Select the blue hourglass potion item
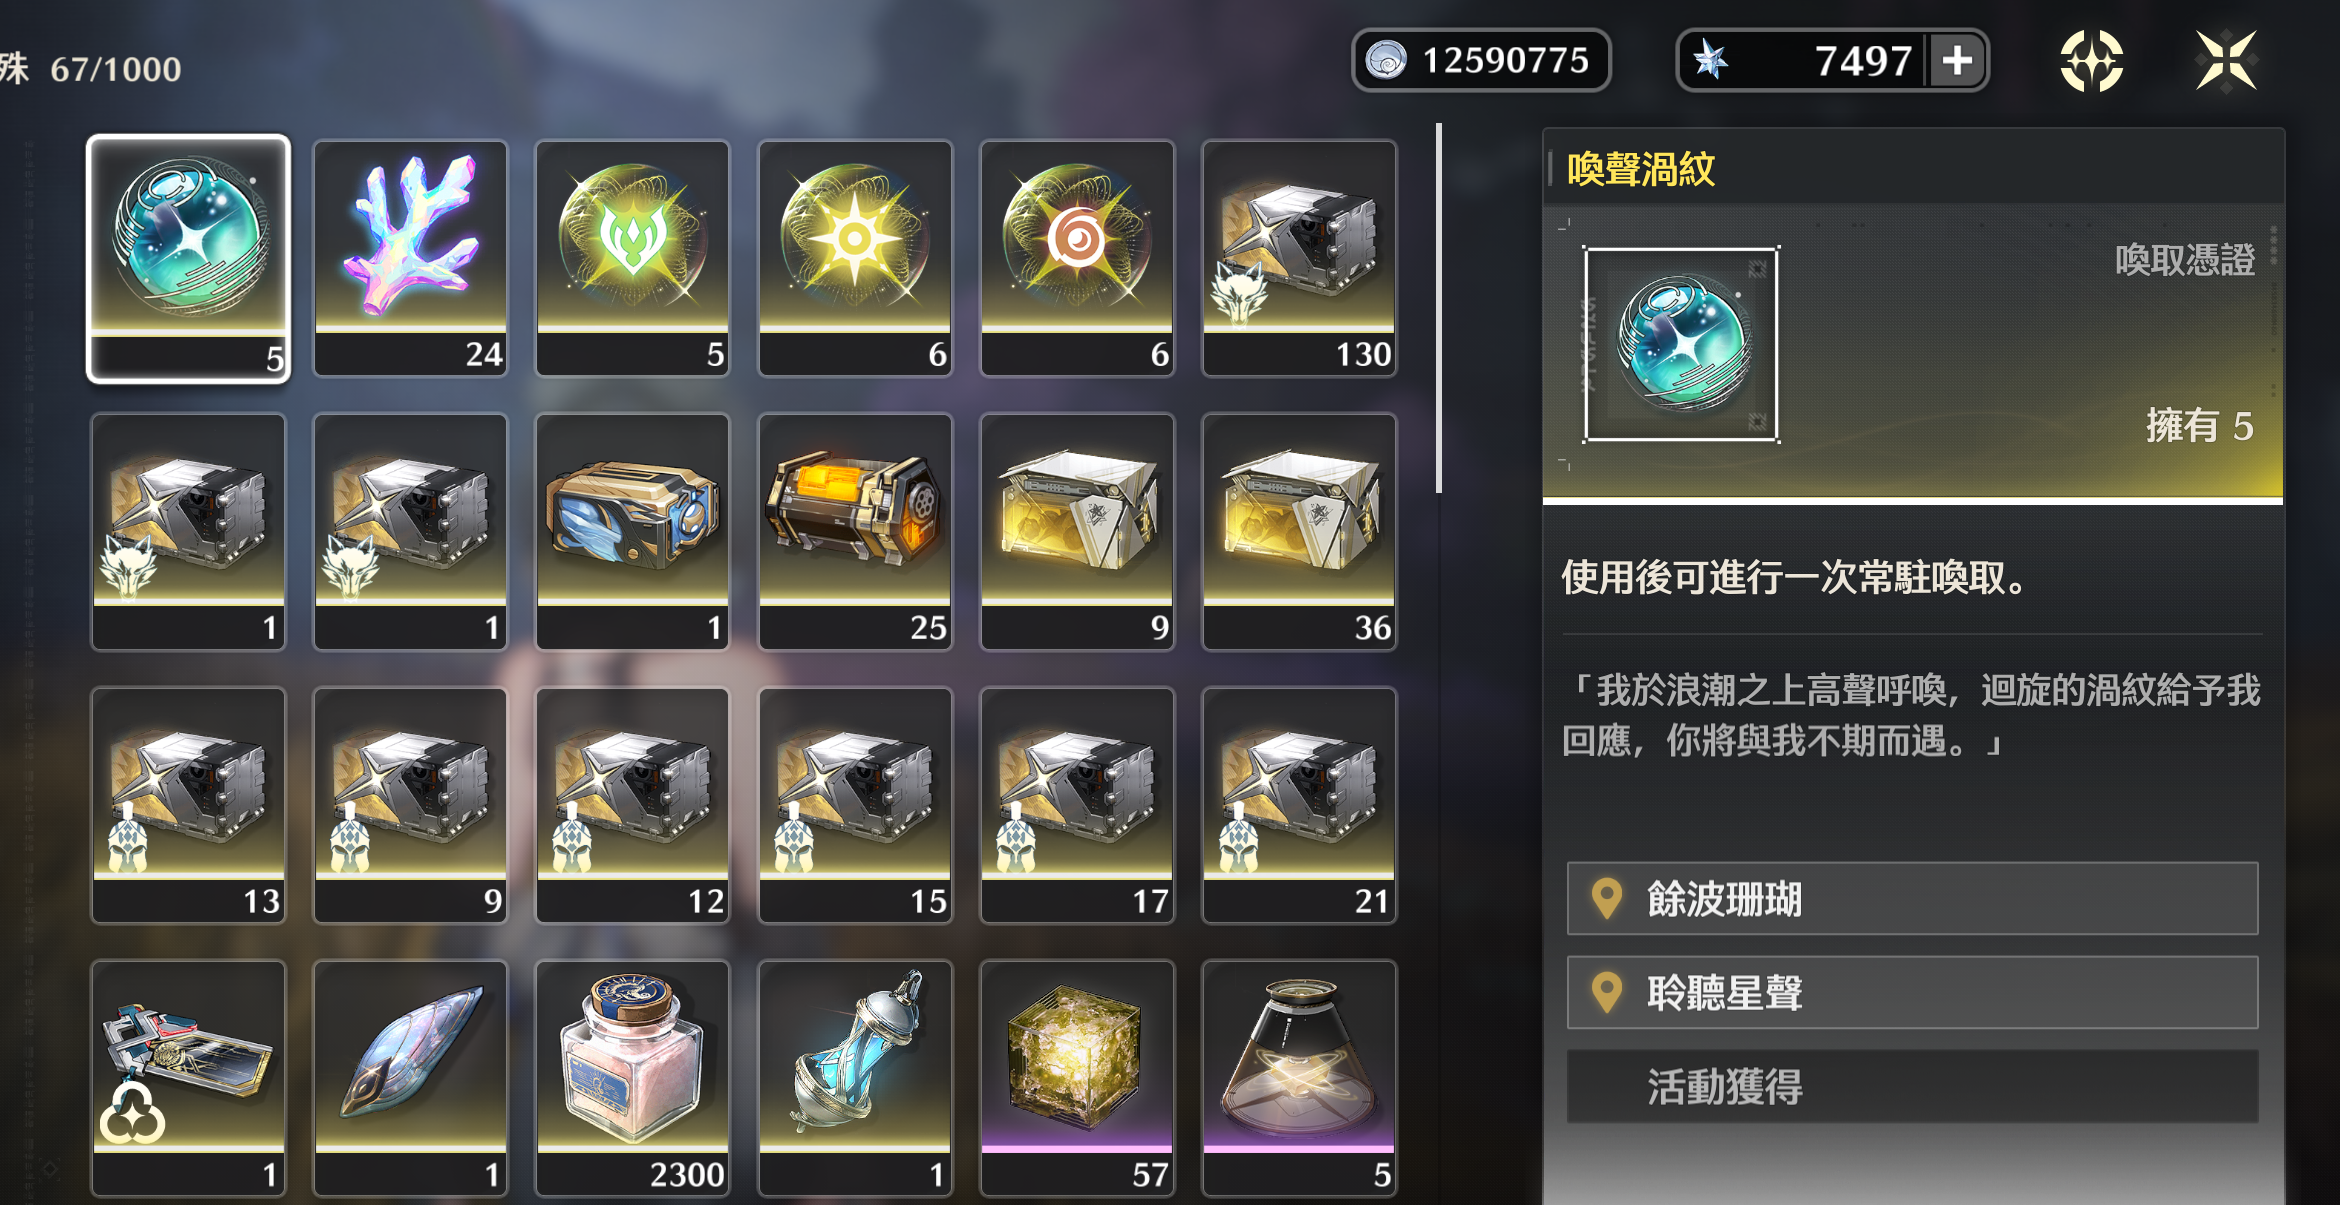 point(855,1079)
